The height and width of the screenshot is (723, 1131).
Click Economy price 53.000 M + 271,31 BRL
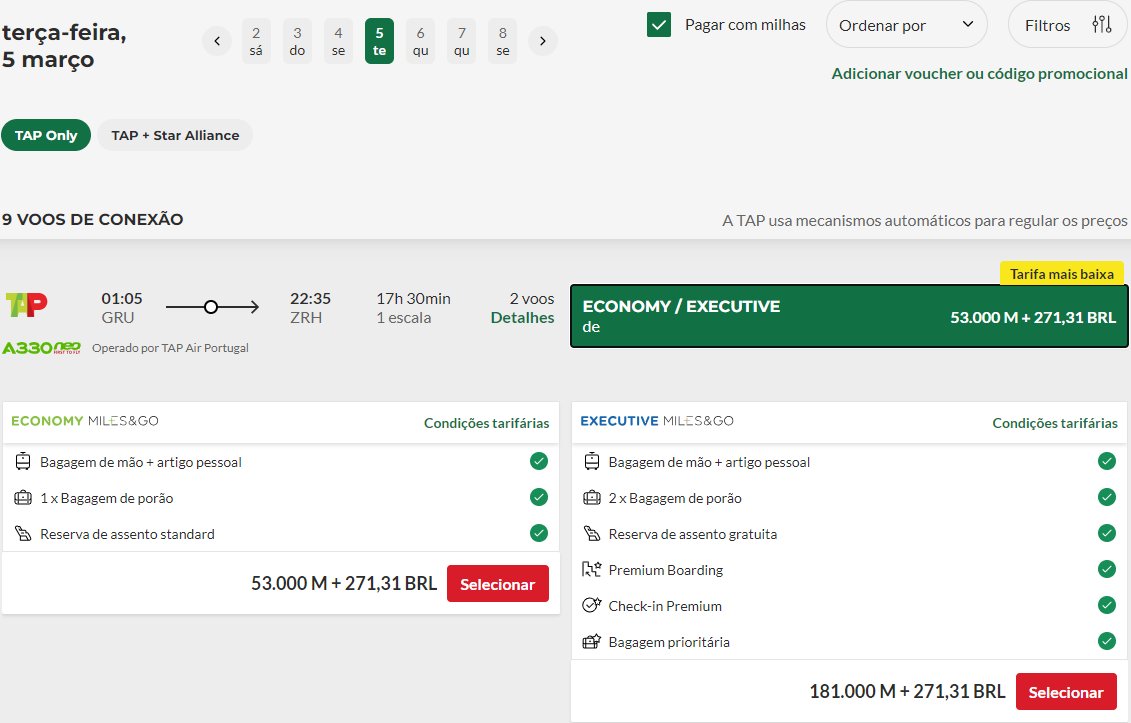coord(344,583)
